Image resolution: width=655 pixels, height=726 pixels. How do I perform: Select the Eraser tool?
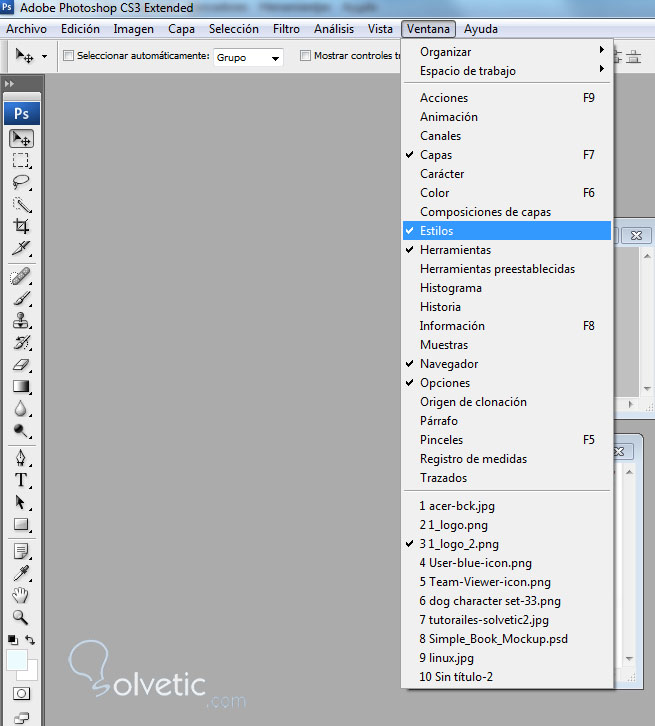point(21,364)
